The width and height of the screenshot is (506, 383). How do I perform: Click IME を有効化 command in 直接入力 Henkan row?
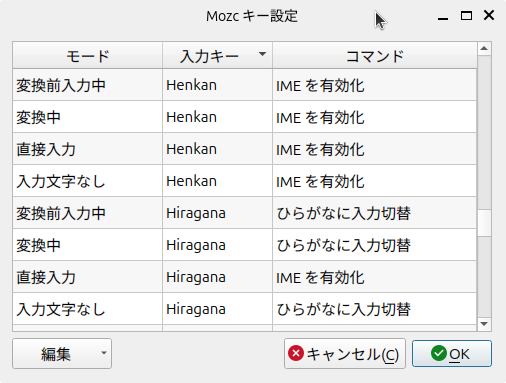click(375, 149)
